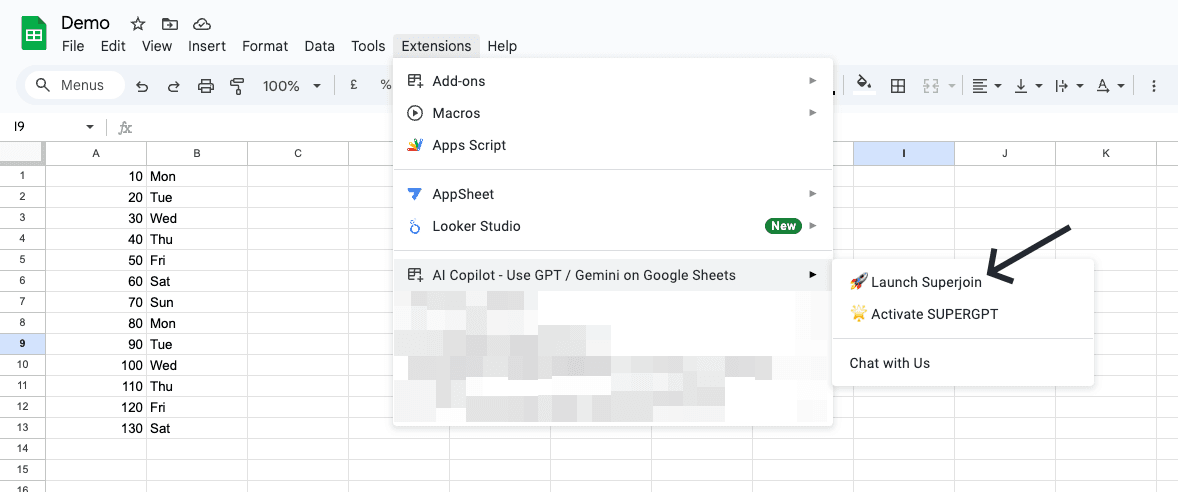Viewport: 1178px width, 492px height.
Task: Click the Demo document title
Action: pyautogui.click(x=85, y=23)
